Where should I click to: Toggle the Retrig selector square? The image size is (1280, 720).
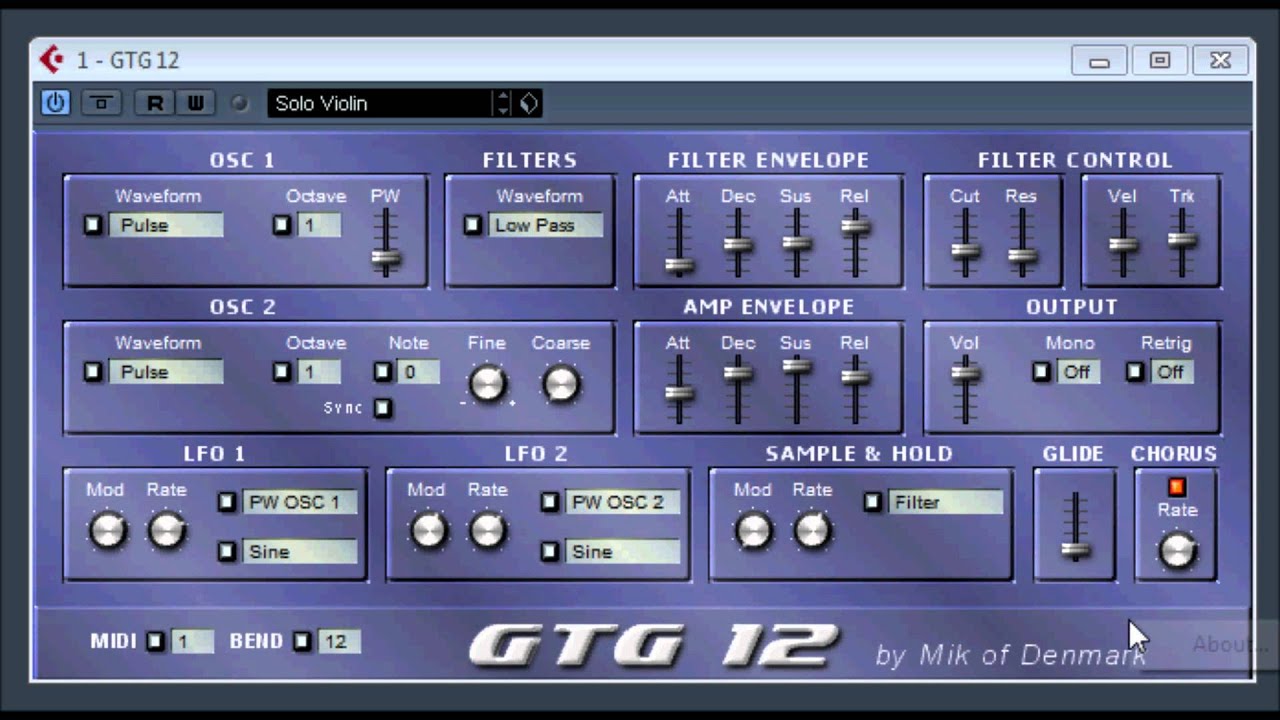1135,372
